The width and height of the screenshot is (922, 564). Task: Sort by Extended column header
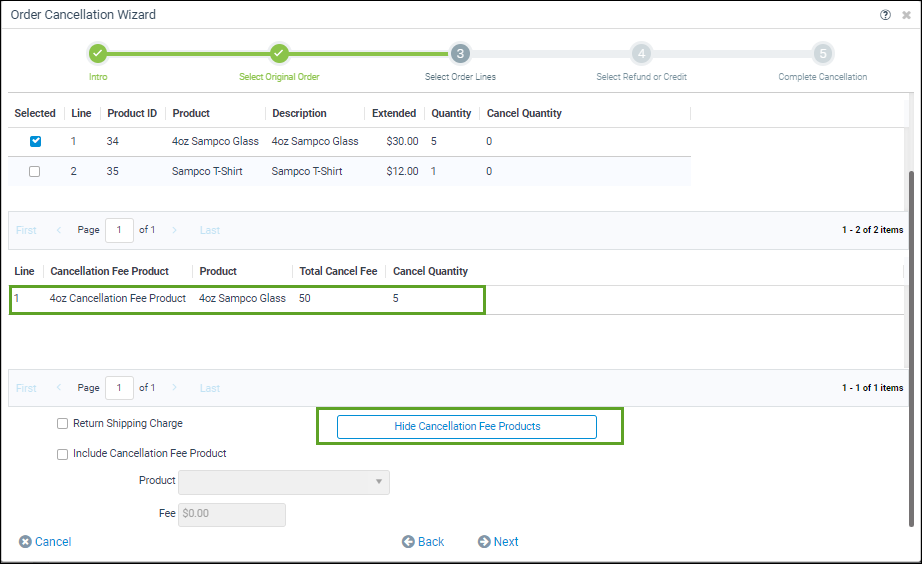394,113
